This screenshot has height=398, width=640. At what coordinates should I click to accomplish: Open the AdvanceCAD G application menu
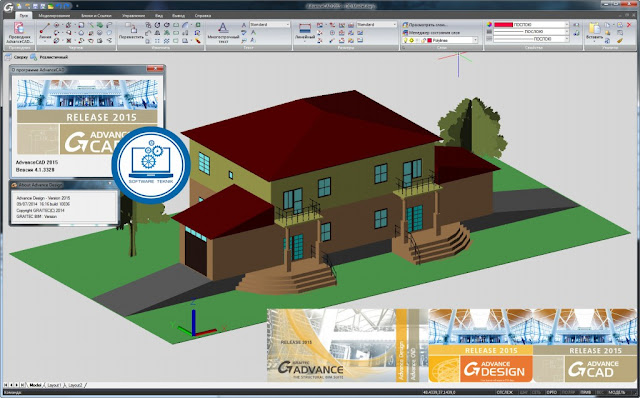[x=8, y=7]
